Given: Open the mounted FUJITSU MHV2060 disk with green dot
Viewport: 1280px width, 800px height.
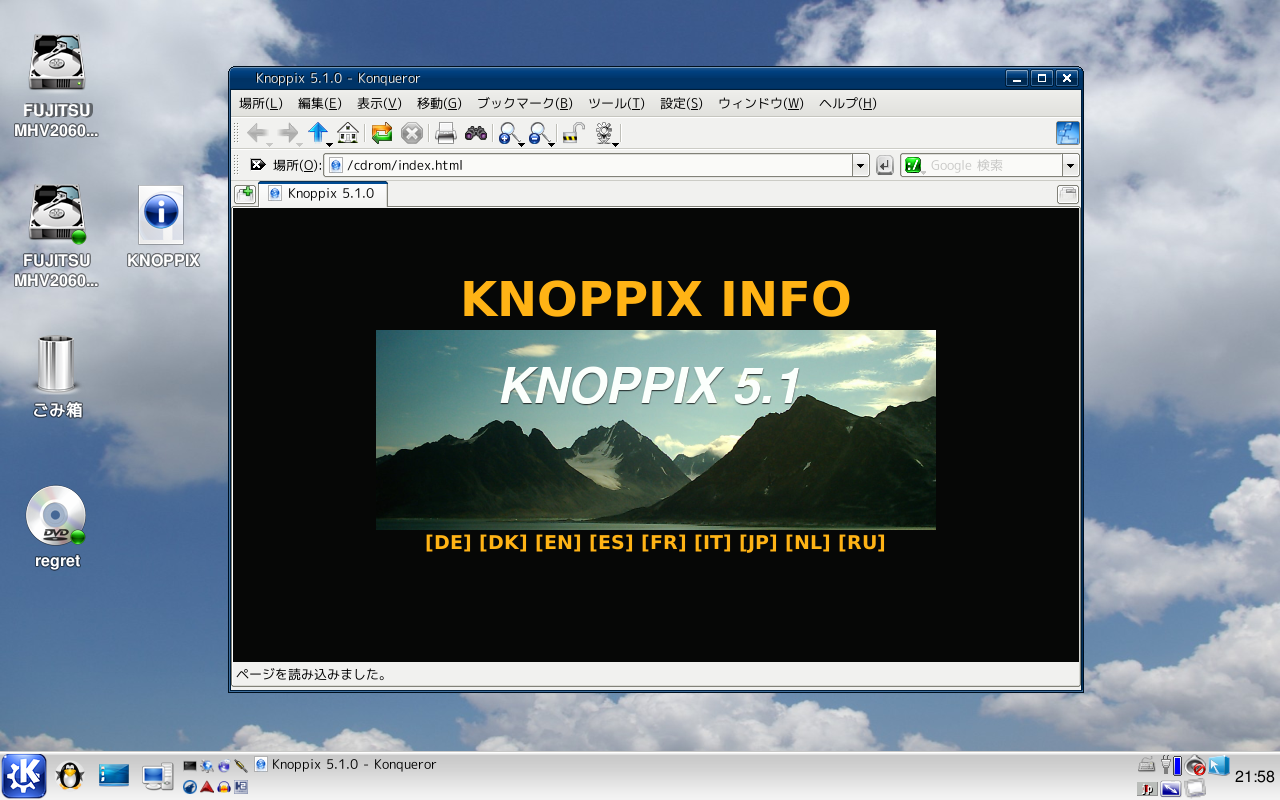Looking at the screenshot, I should (57, 237).
